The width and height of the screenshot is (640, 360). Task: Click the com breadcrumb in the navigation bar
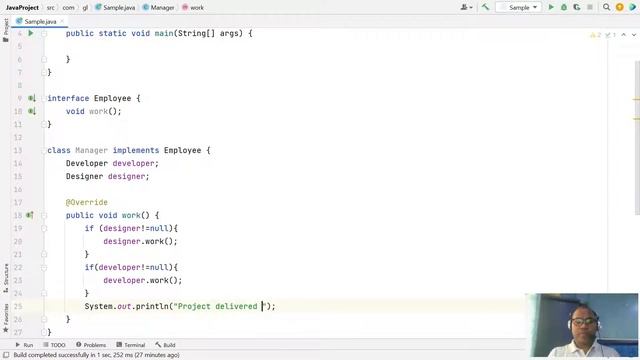pos(68,7)
